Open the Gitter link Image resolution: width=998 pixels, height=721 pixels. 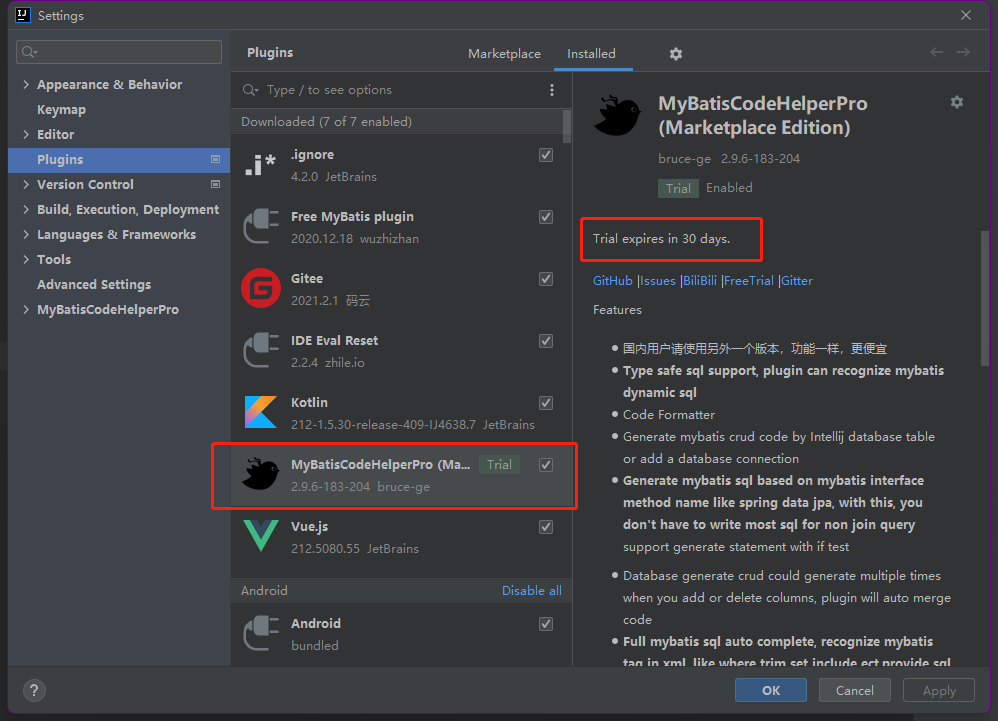(x=797, y=281)
